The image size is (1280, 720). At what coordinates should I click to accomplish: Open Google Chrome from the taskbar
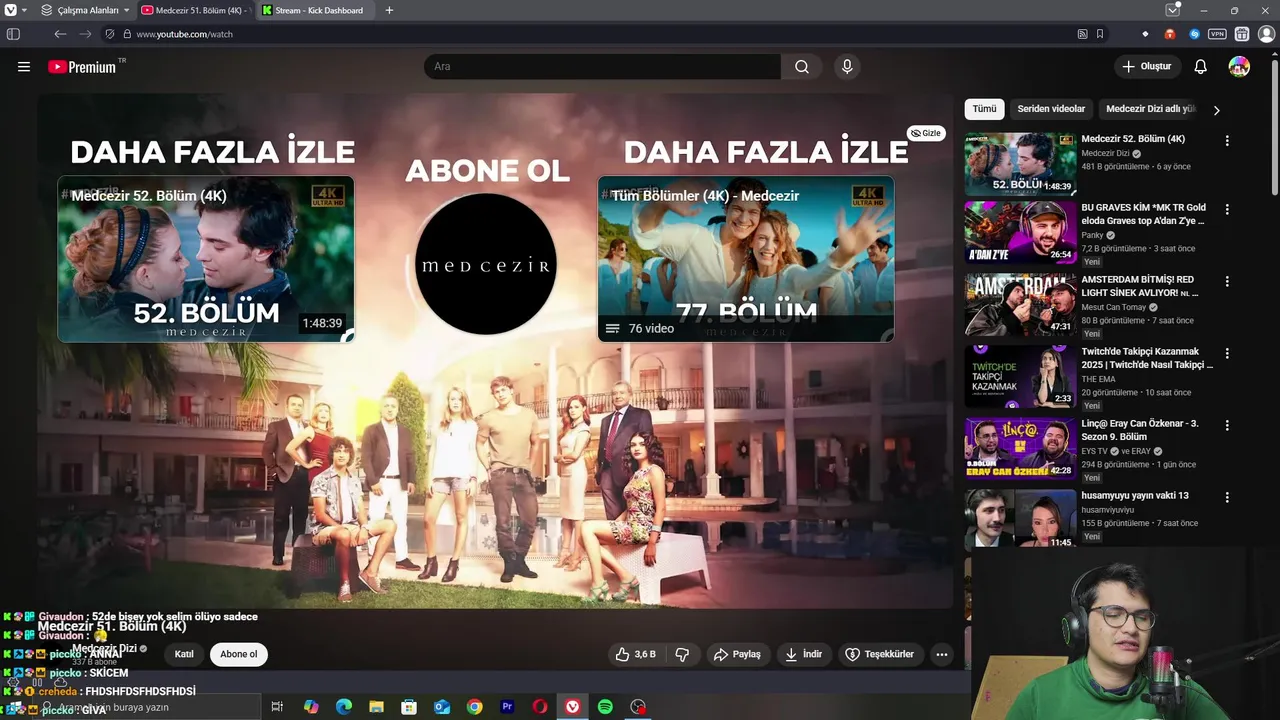point(474,707)
